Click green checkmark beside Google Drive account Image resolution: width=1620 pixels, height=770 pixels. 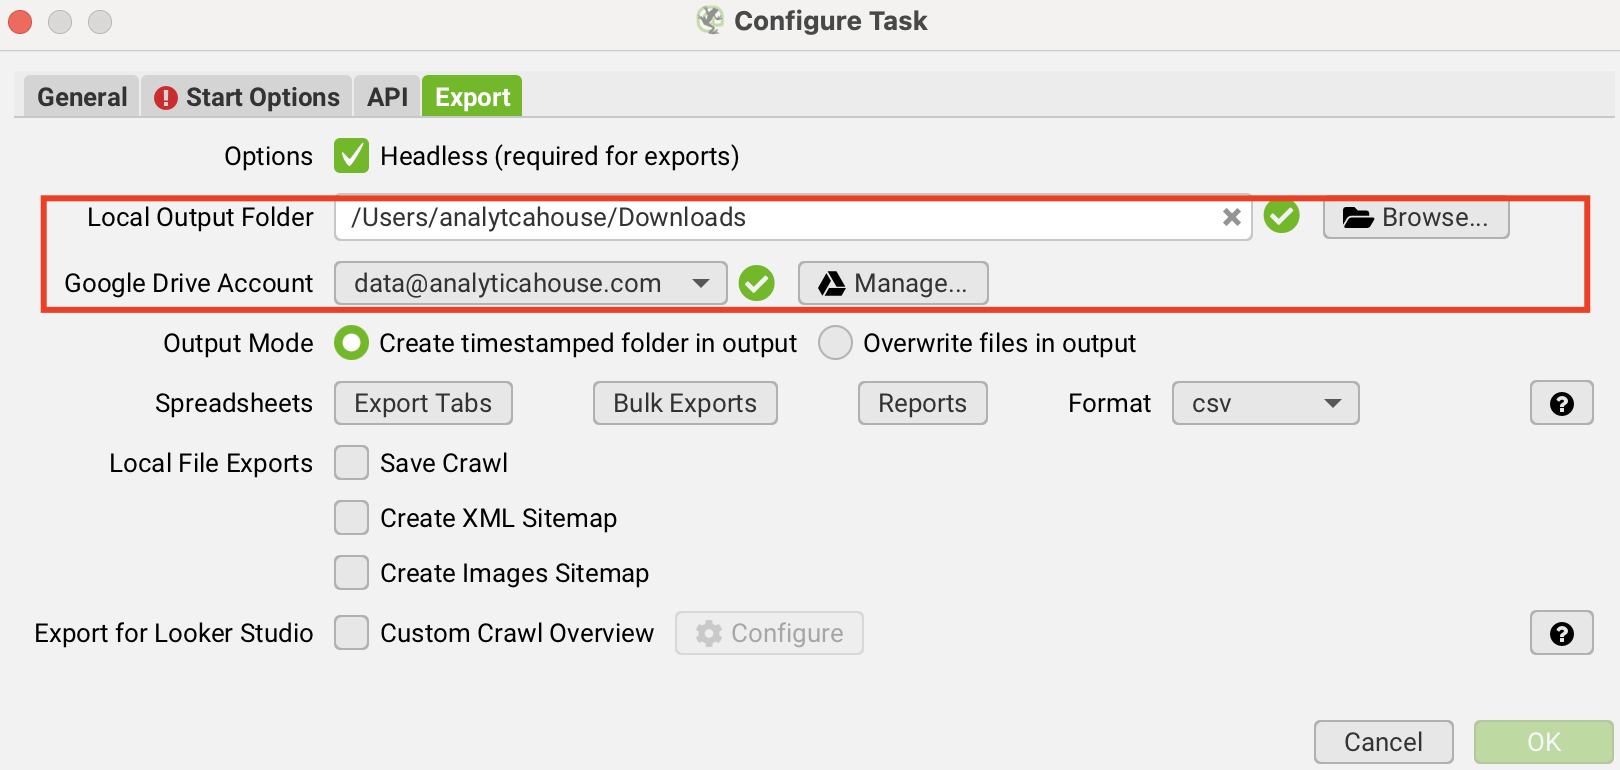click(756, 283)
